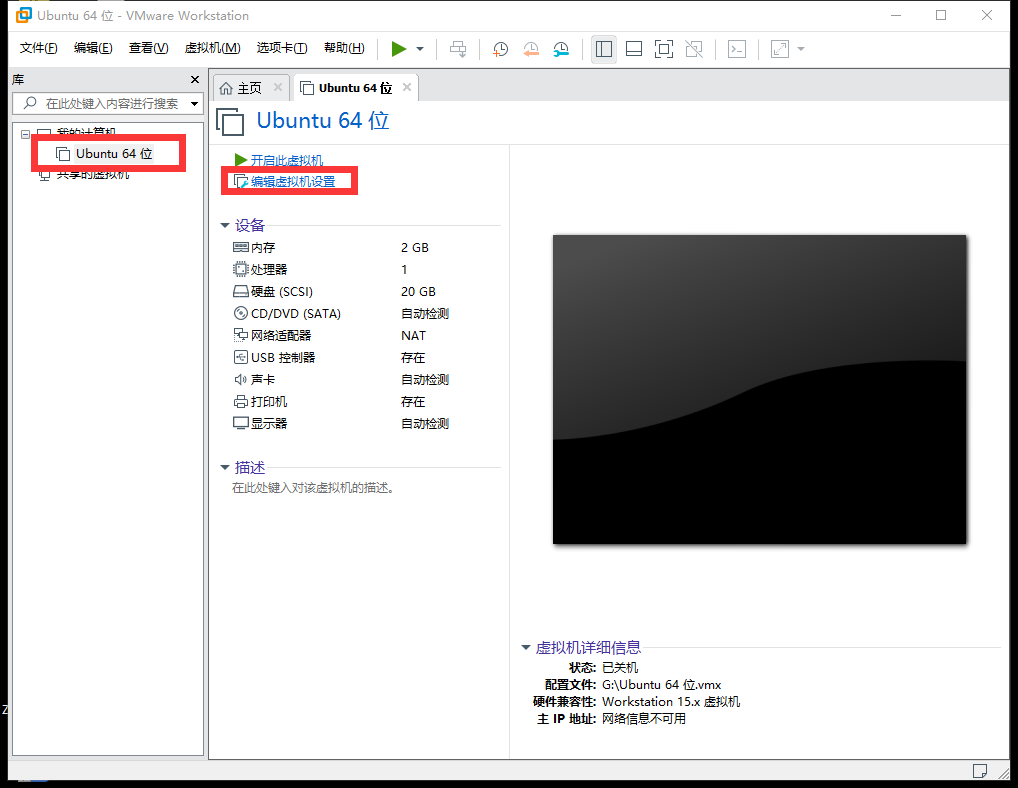1018x788 pixels.
Task: Collapse the 描述 section
Action: [225, 467]
